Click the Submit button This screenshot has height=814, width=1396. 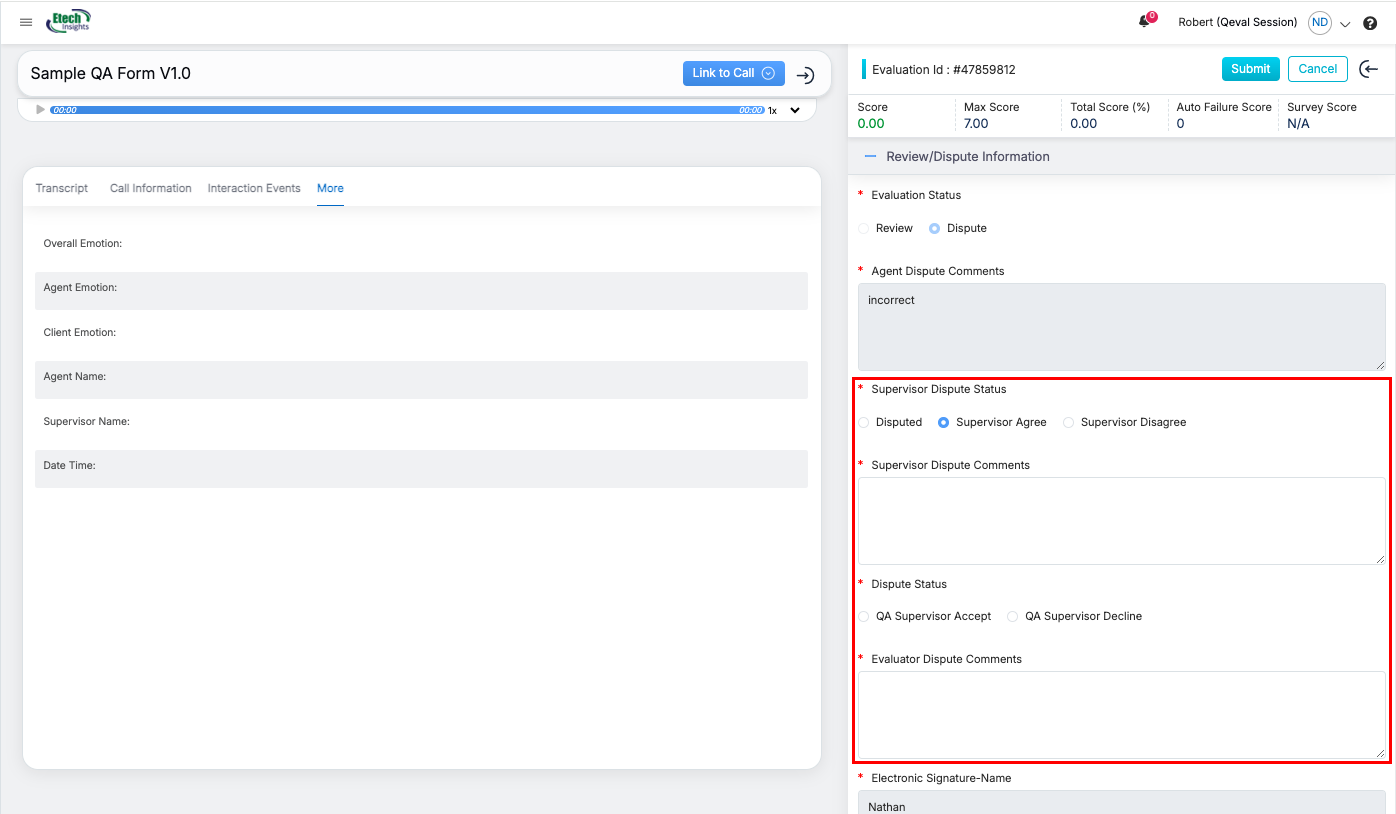1250,69
